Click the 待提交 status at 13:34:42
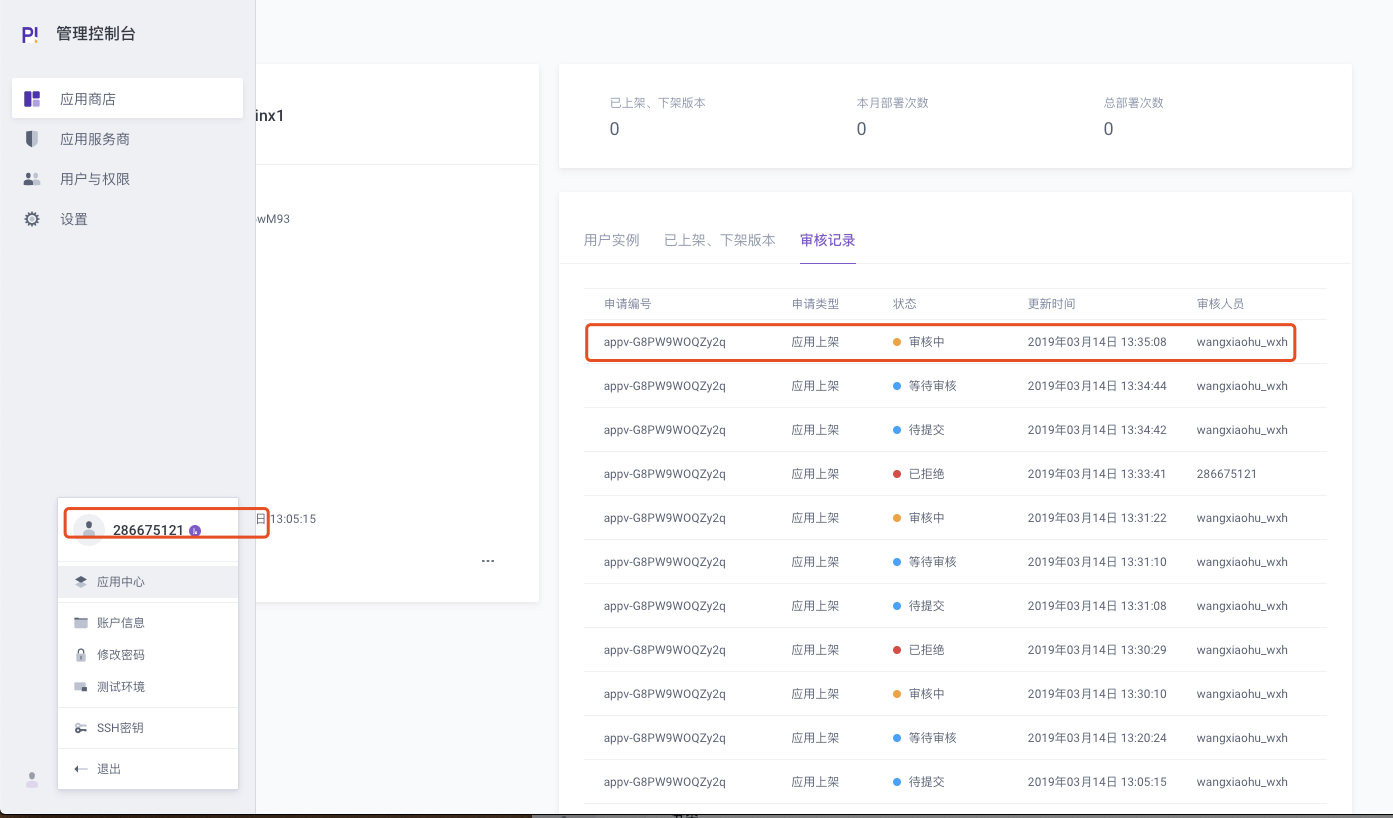The height and width of the screenshot is (818, 1393). point(919,430)
